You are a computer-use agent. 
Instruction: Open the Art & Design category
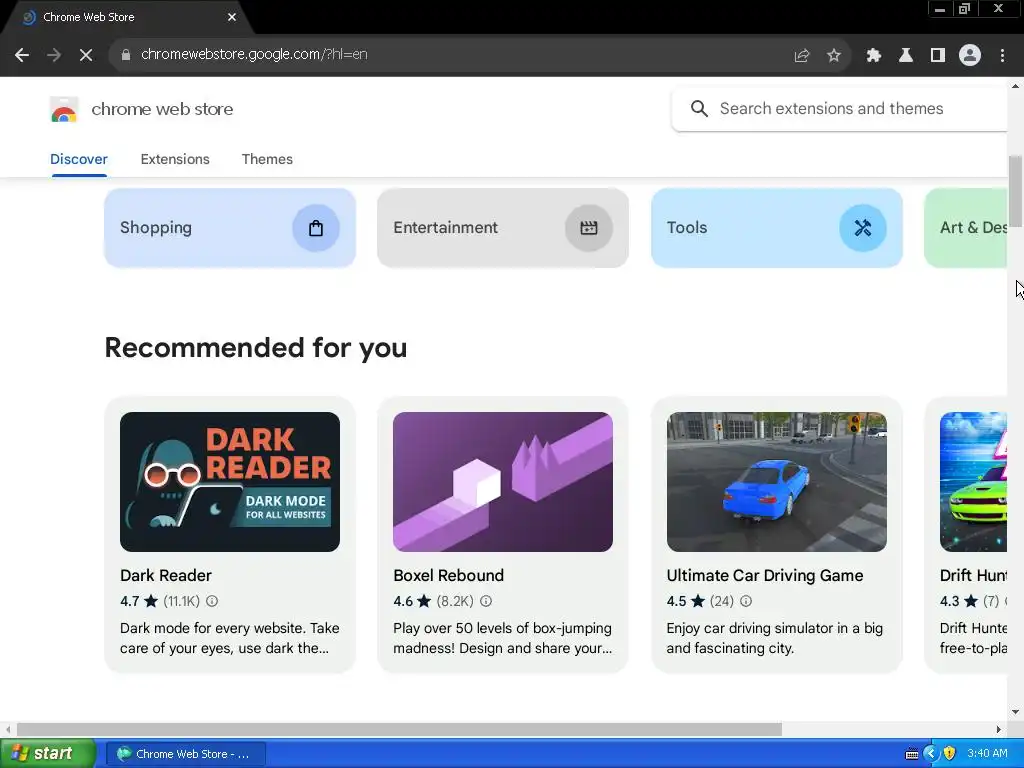coord(967,228)
